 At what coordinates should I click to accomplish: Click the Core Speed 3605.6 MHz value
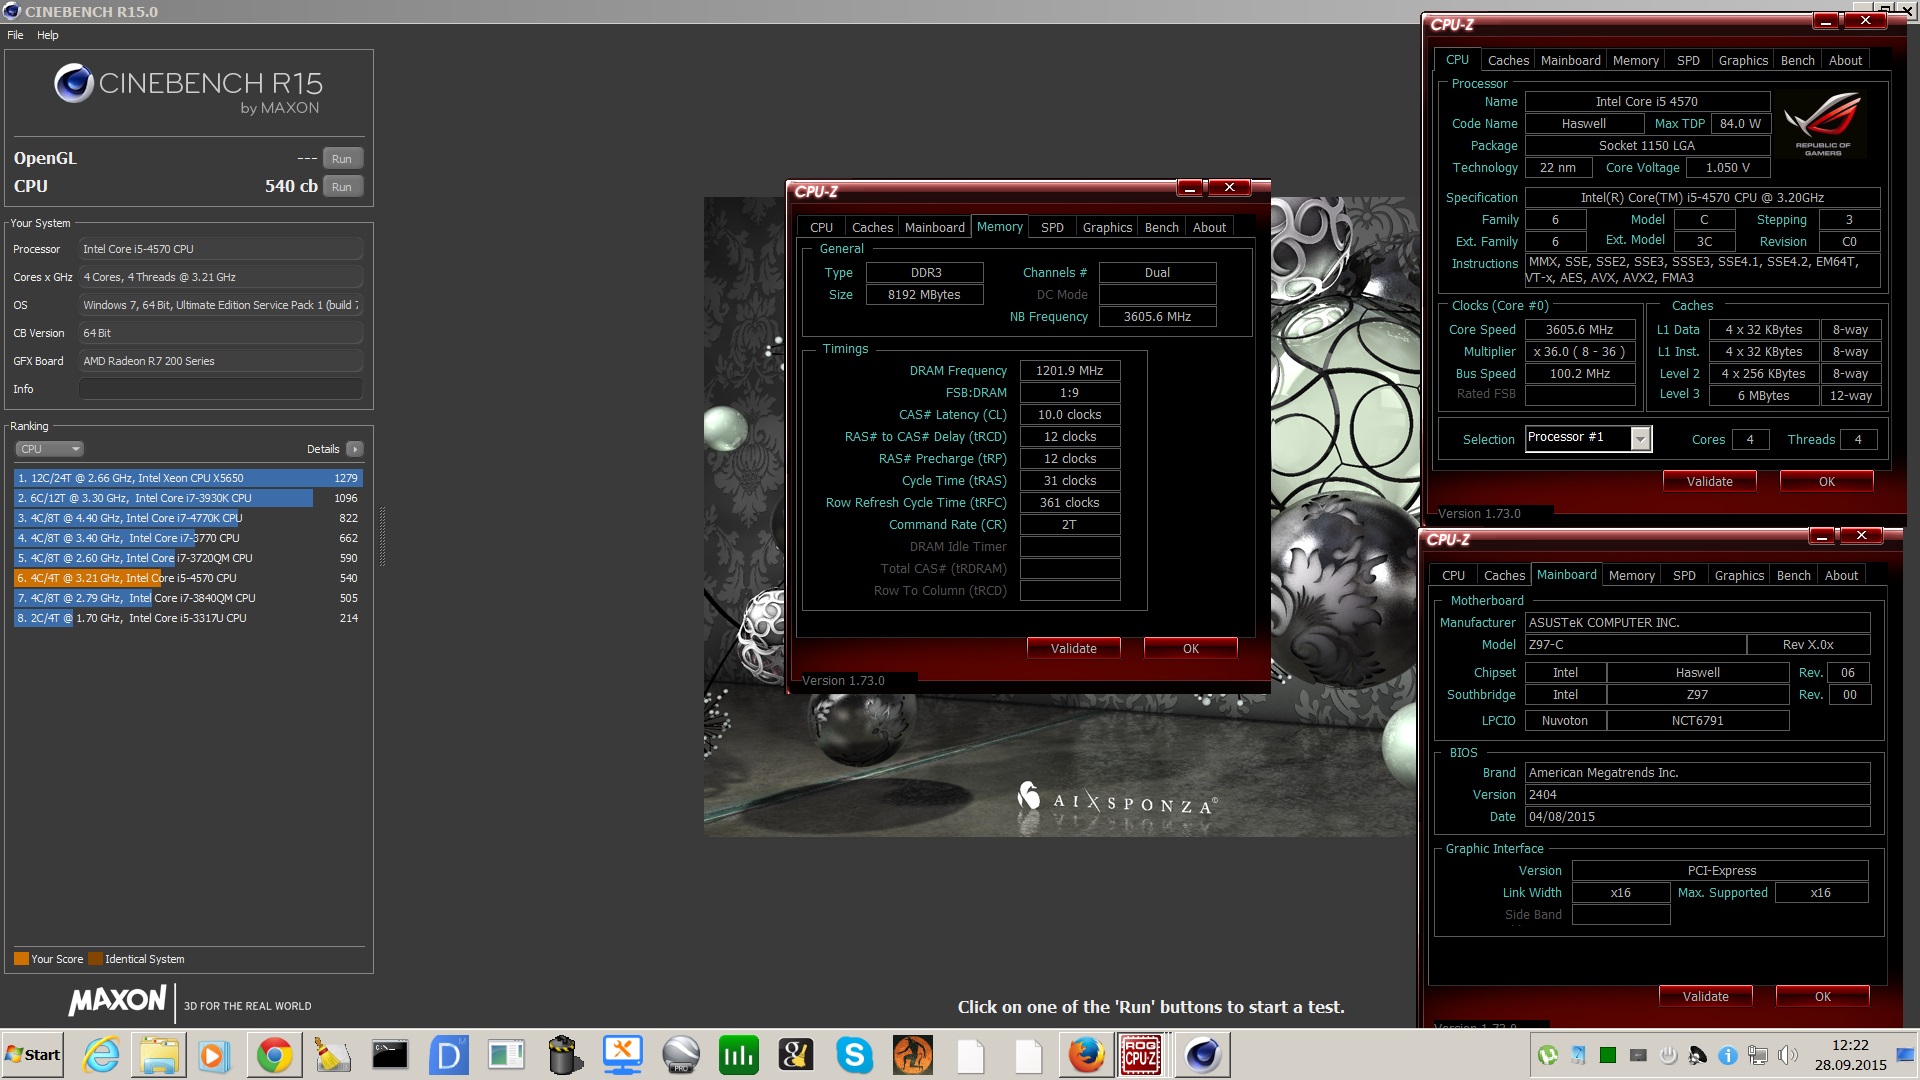click(x=1579, y=330)
